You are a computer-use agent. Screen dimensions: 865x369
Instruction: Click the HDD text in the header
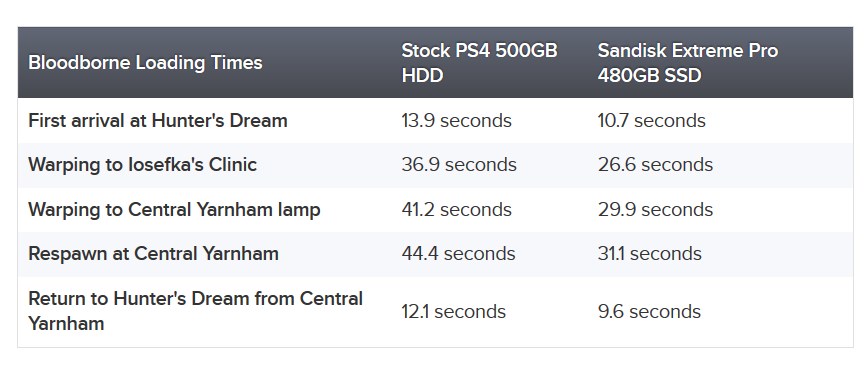[422, 76]
